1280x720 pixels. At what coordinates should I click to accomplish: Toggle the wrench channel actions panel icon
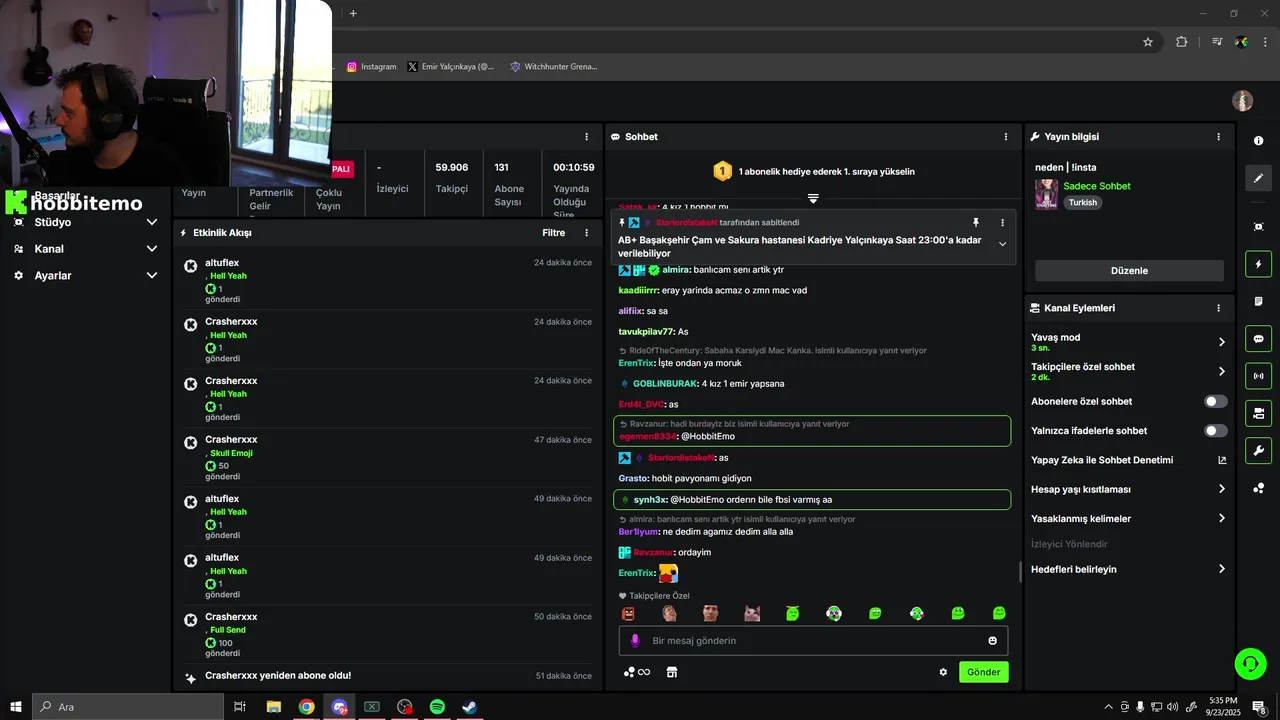[1258, 450]
